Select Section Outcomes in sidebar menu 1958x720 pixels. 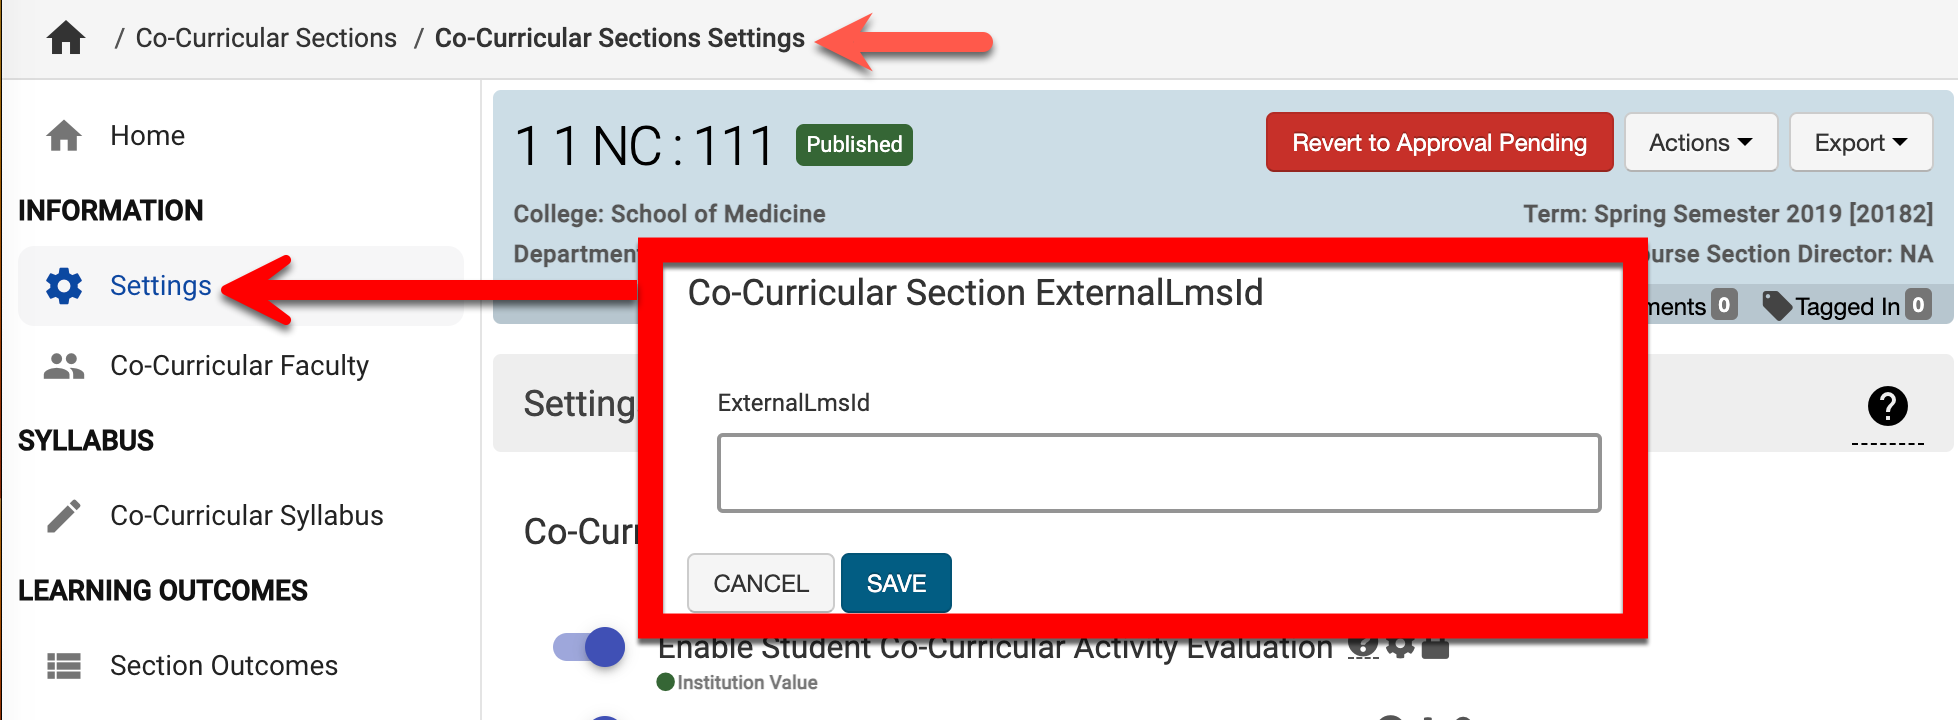coord(224,666)
